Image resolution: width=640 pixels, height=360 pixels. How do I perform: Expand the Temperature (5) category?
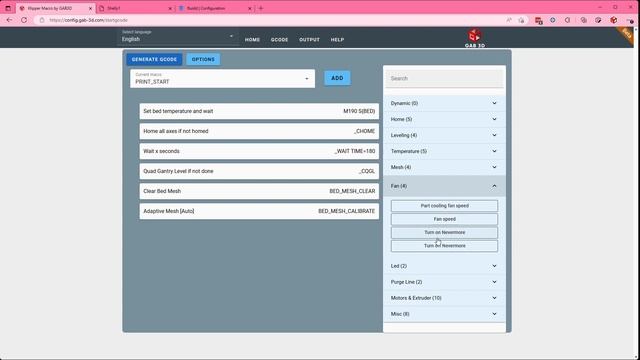tap(444, 151)
